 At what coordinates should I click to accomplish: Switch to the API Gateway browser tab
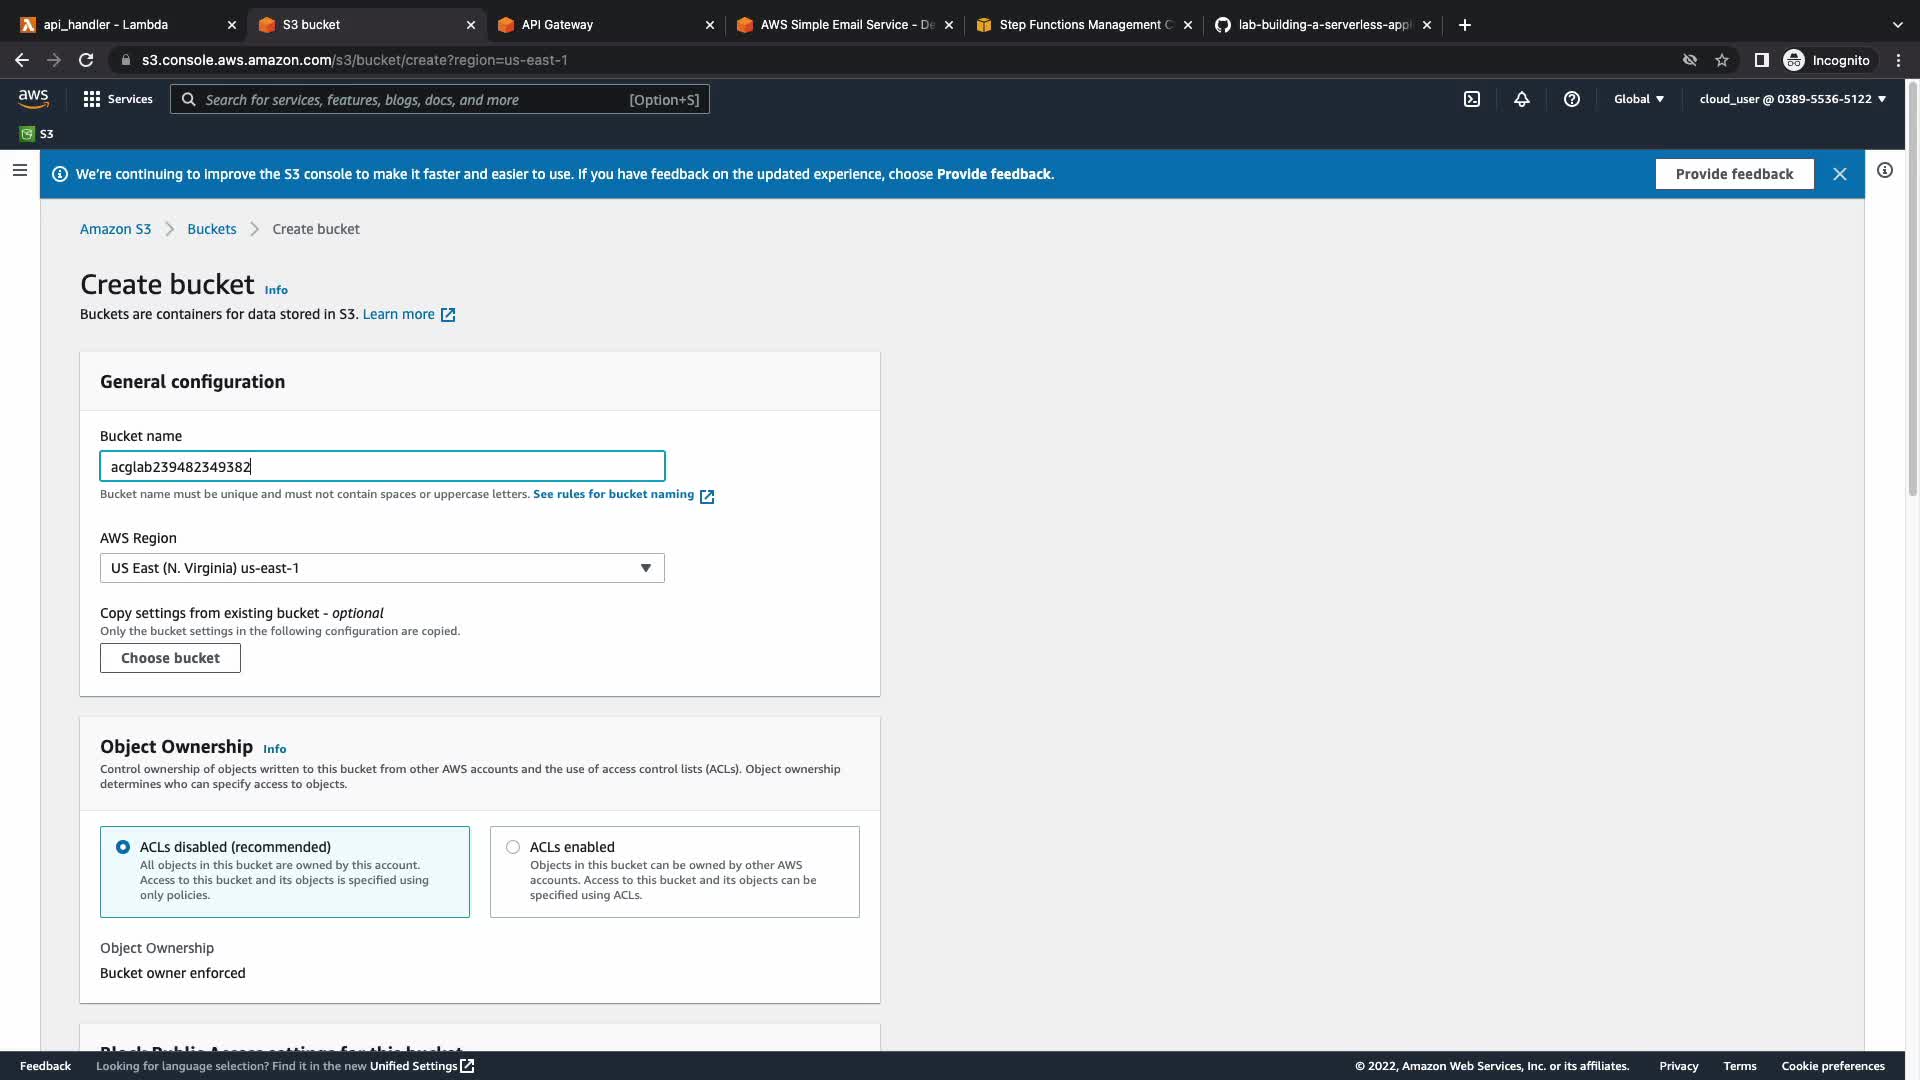click(x=557, y=25)
